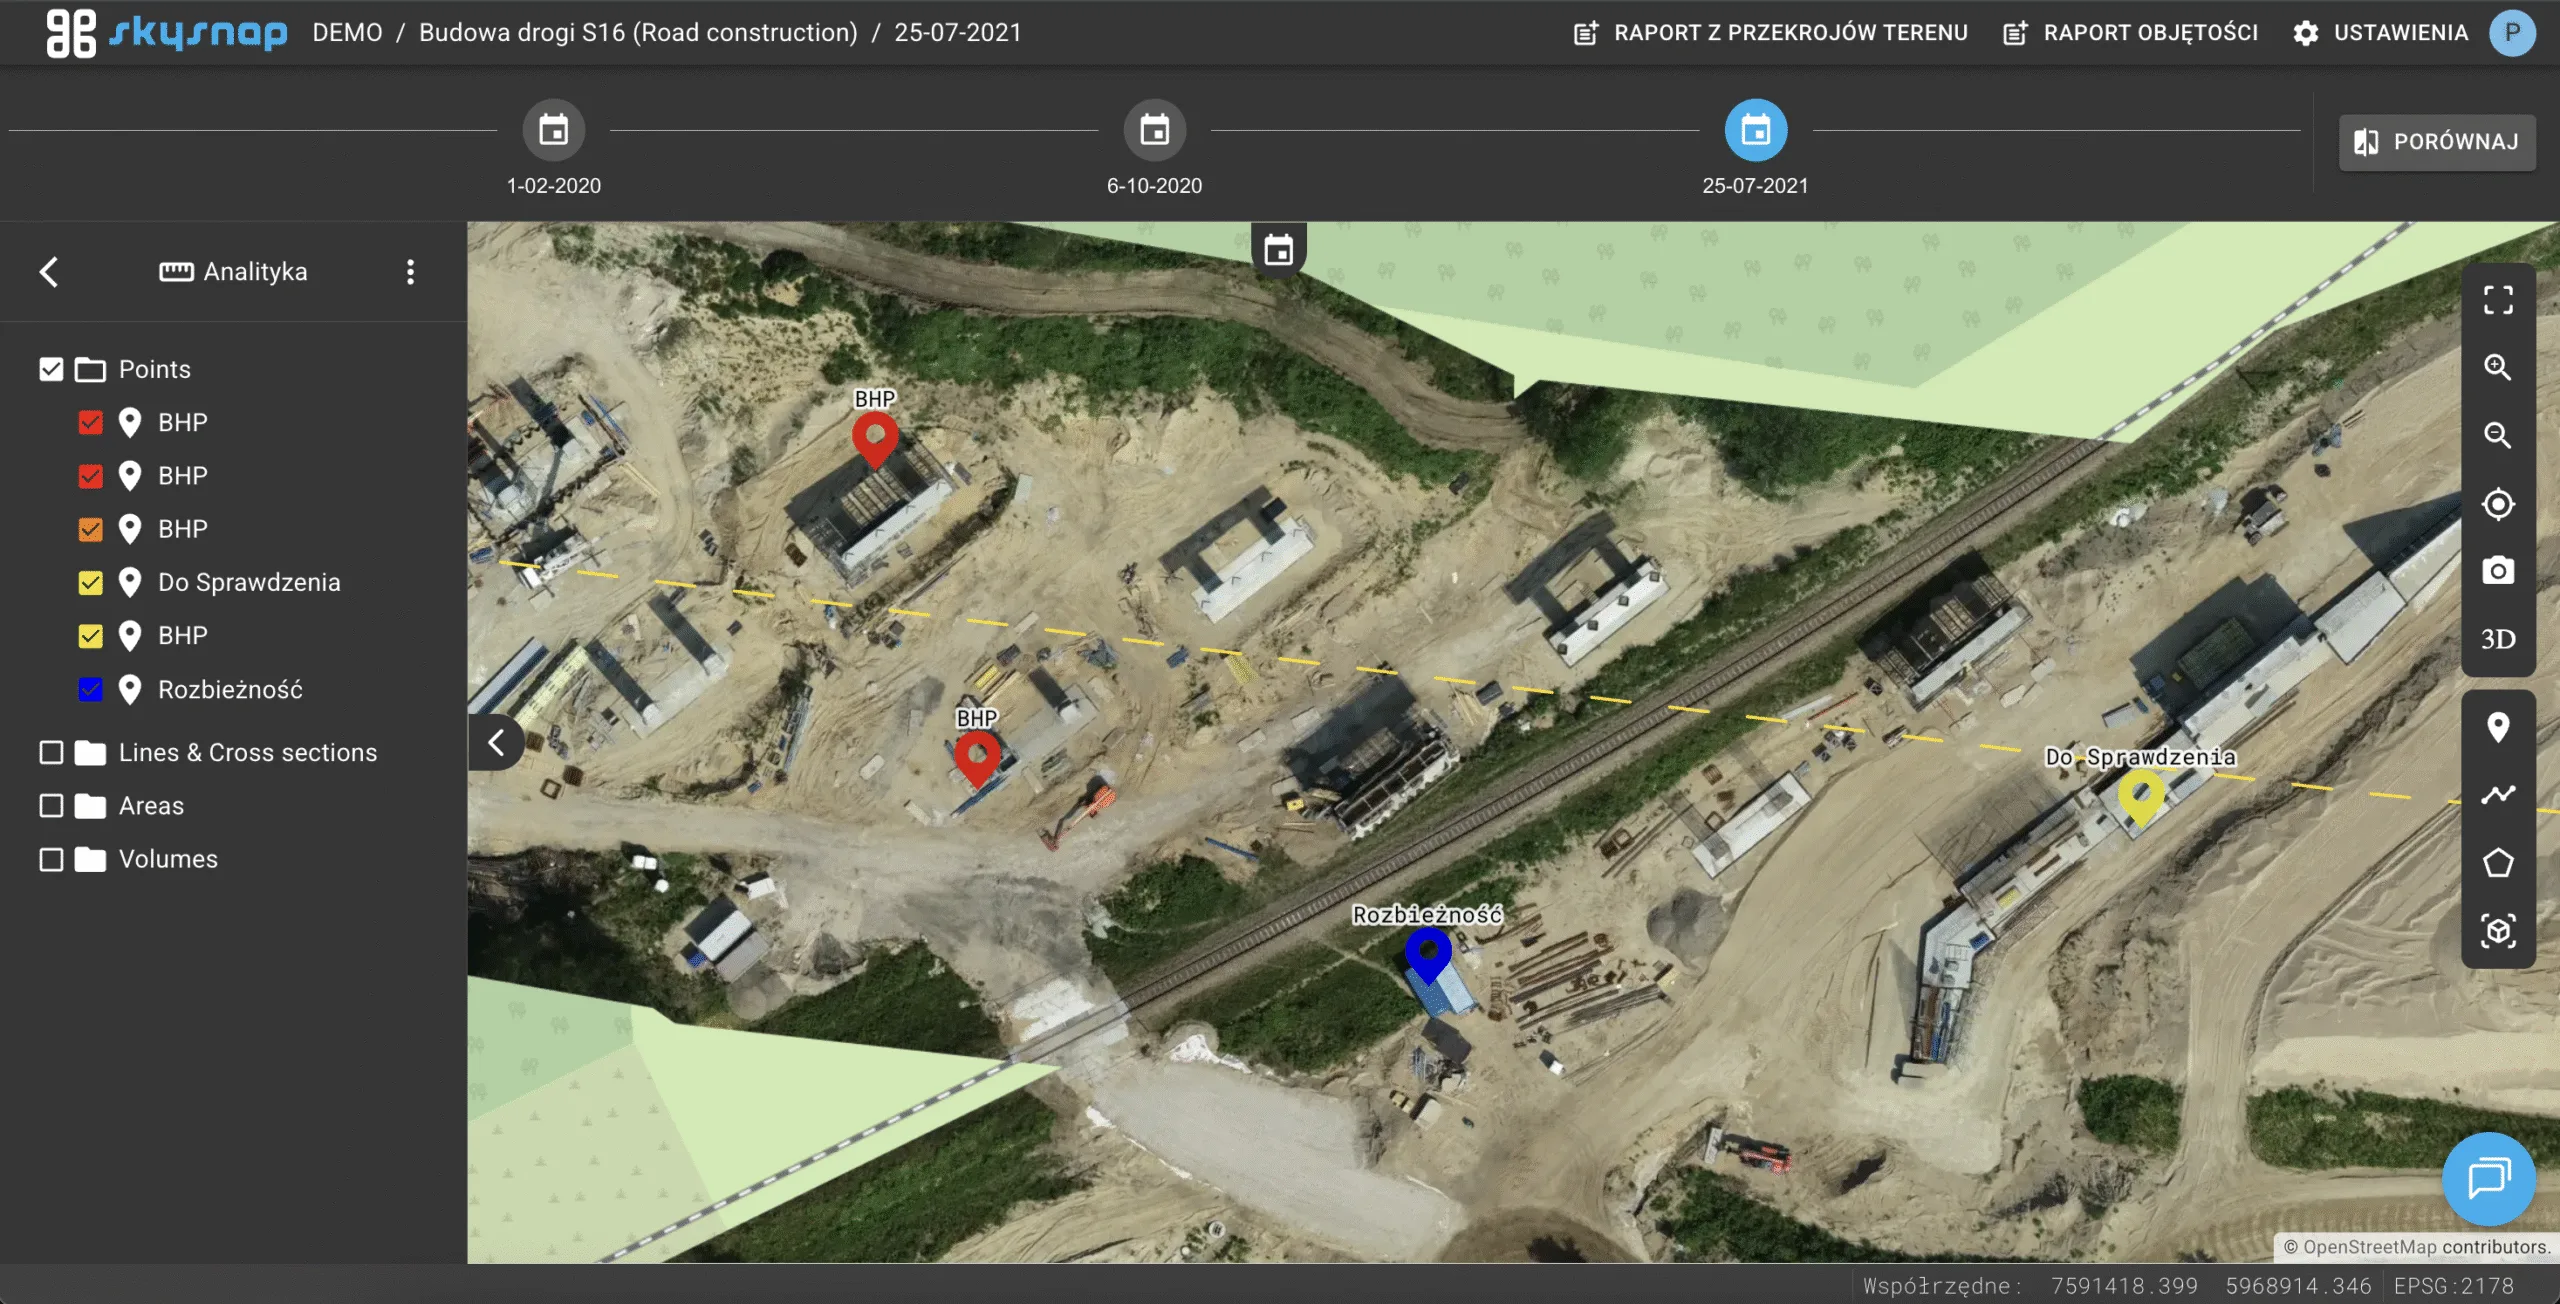Open the chat support bubble
Viewport: 2560px width, 1304px height.
point(2488,1178)
